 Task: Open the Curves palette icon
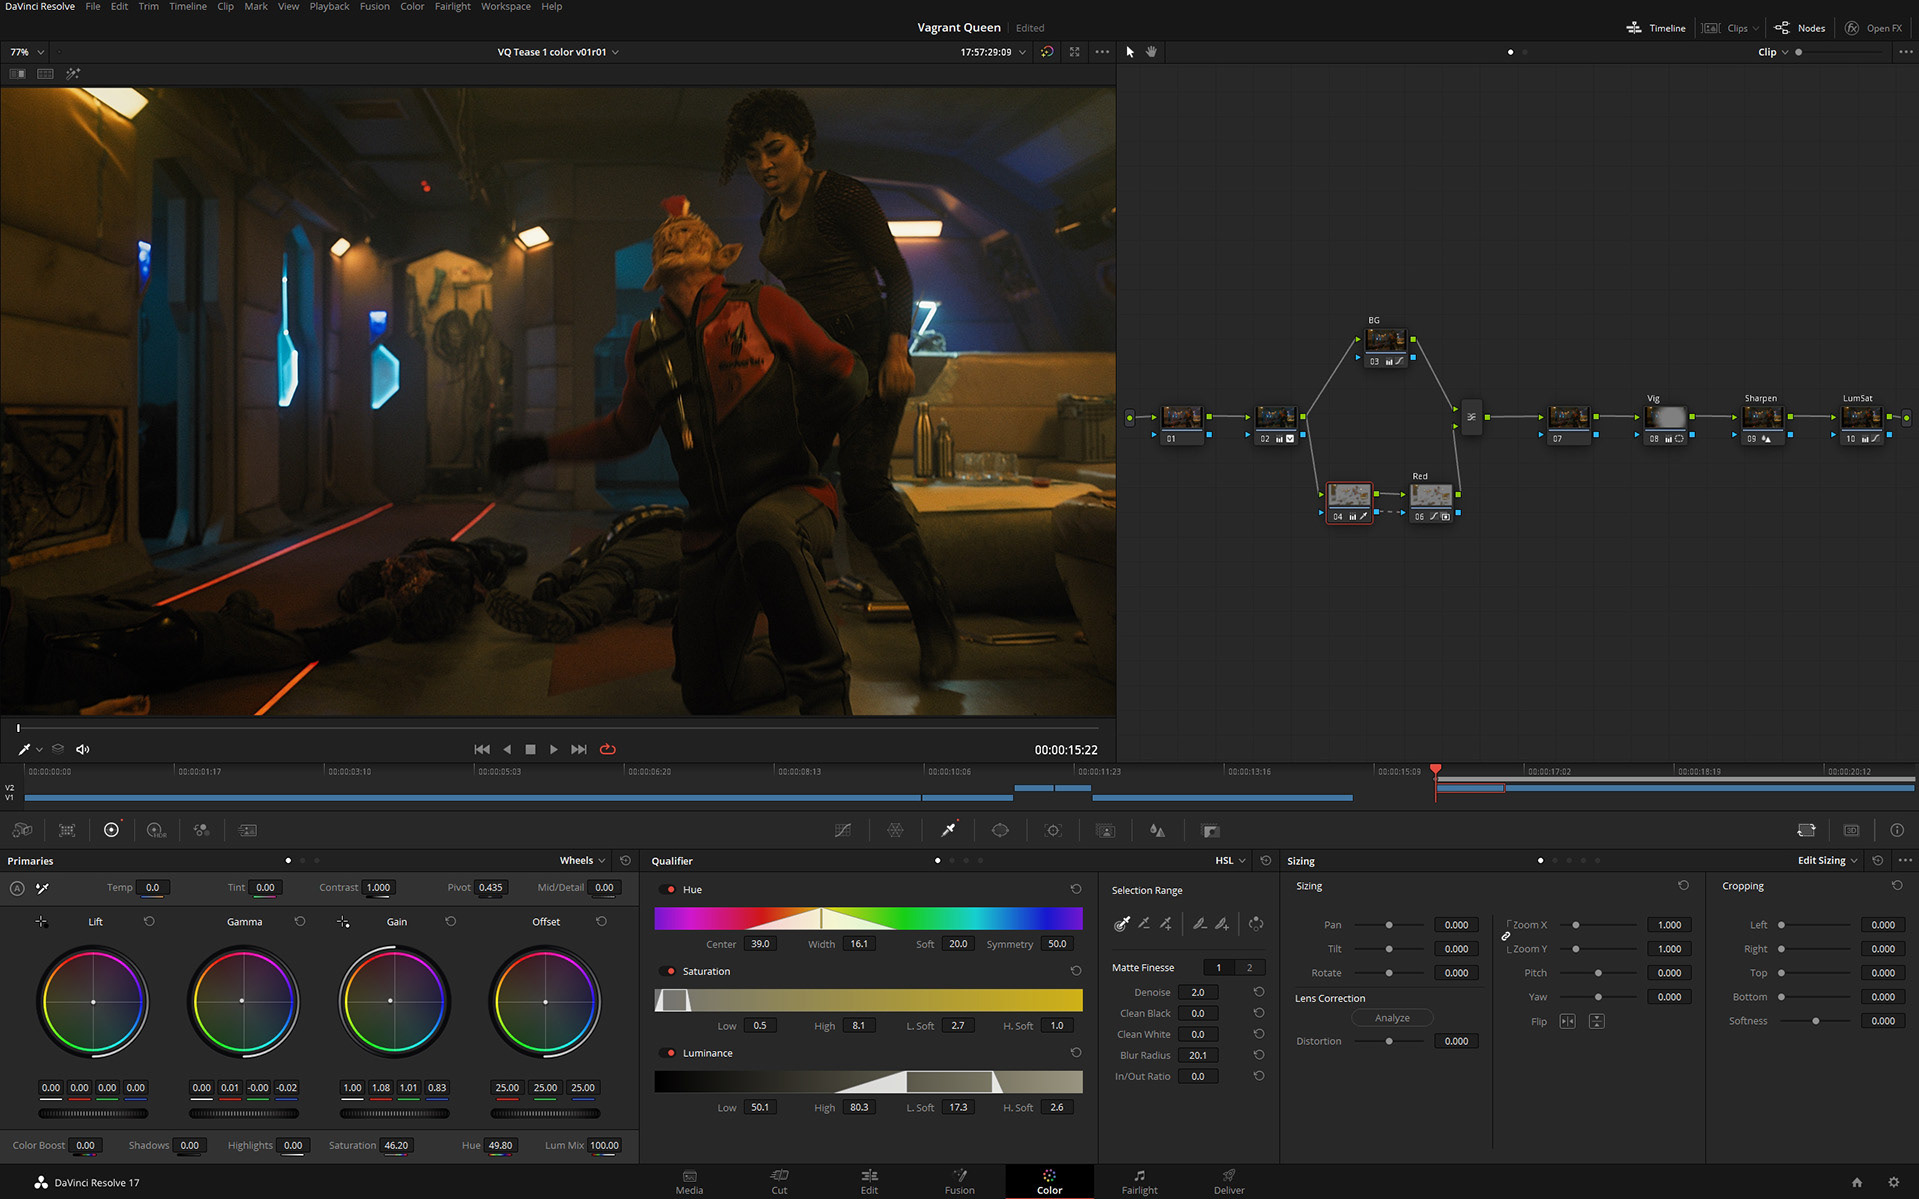843,830
